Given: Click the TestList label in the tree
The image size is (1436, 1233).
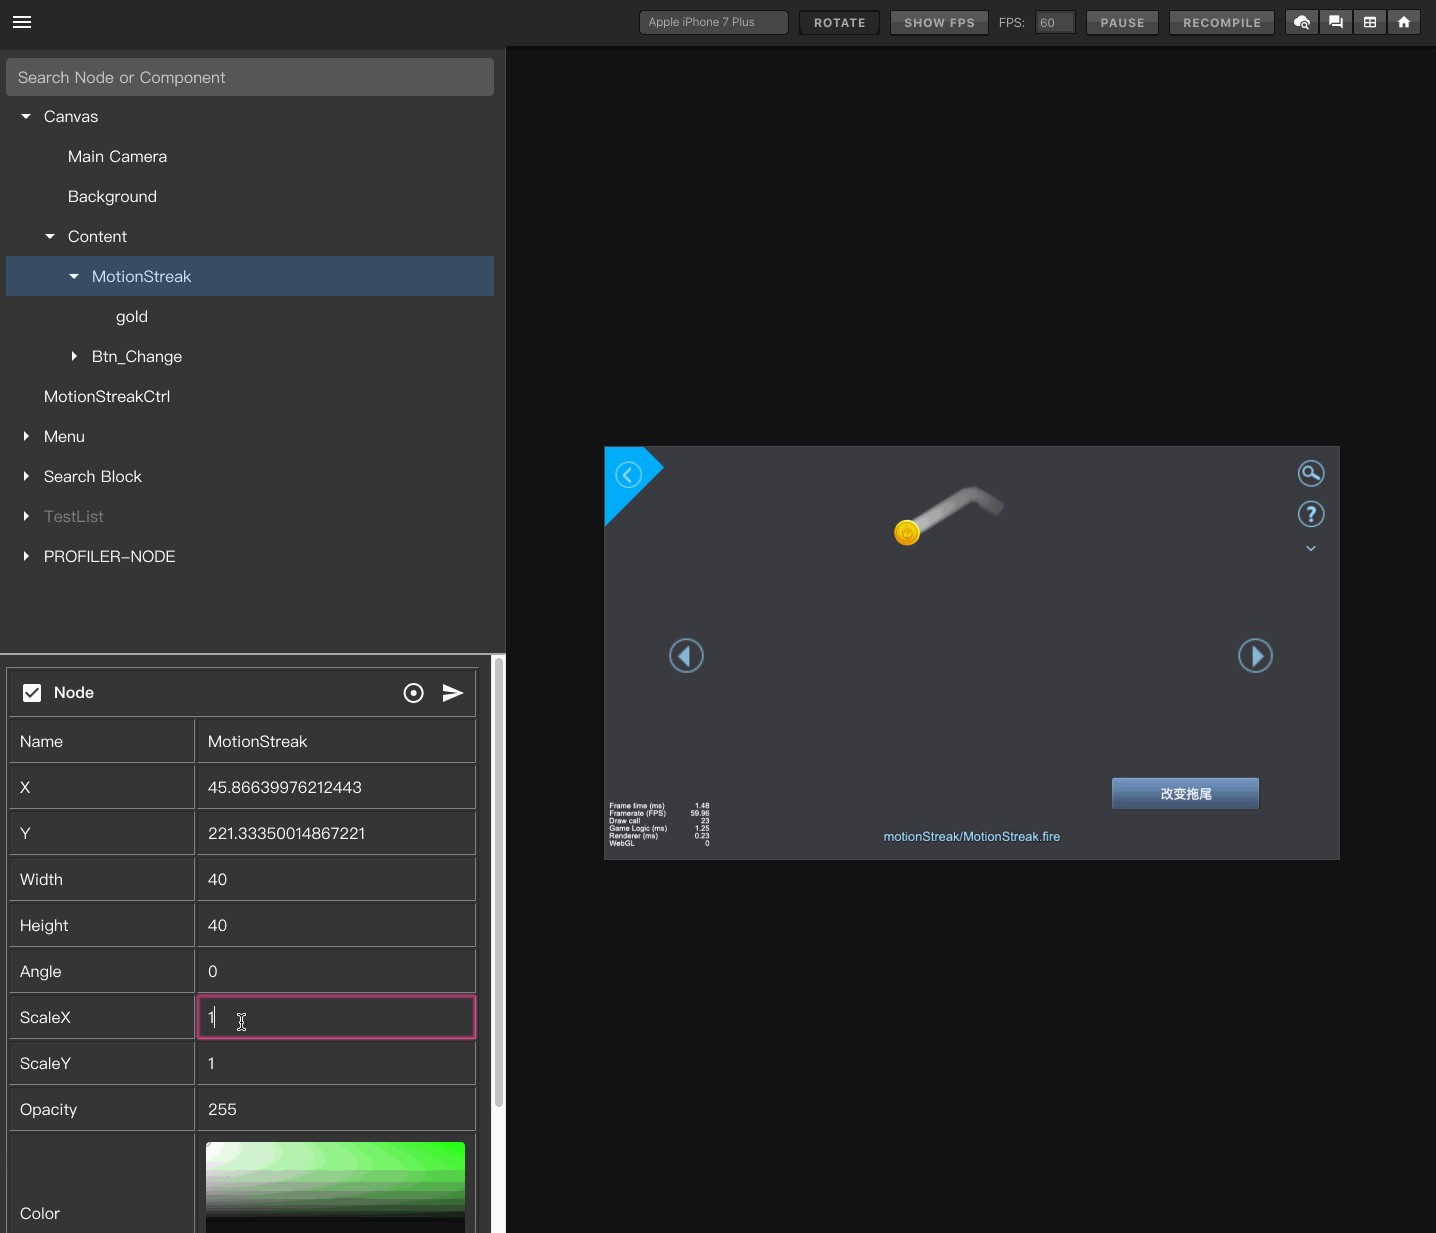Looking at the screenshot, I should pyautogui.click(x=74, y=517).
